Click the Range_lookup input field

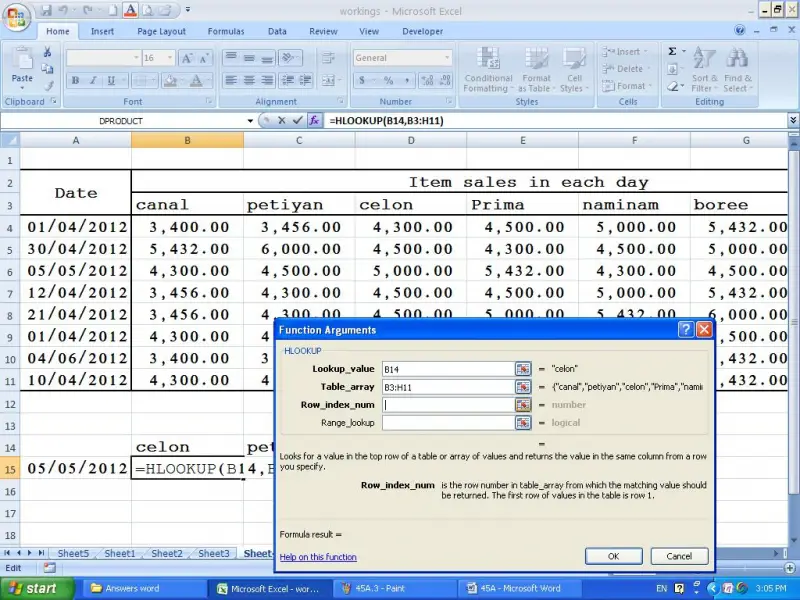click(448, 423)
